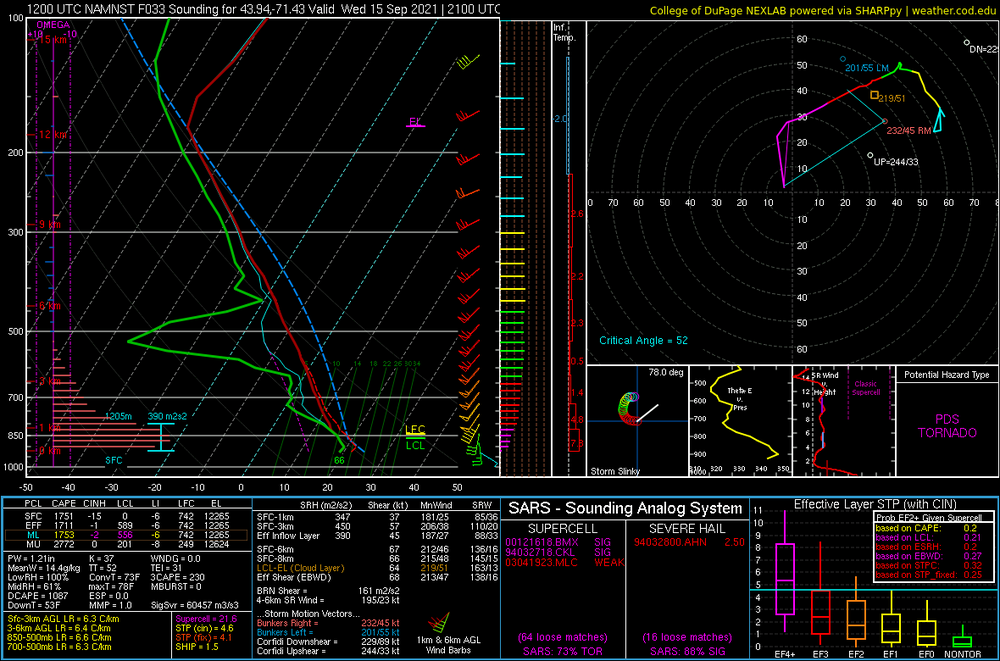Open the weather.cod.edu link in the header

[x=951, y=10]
